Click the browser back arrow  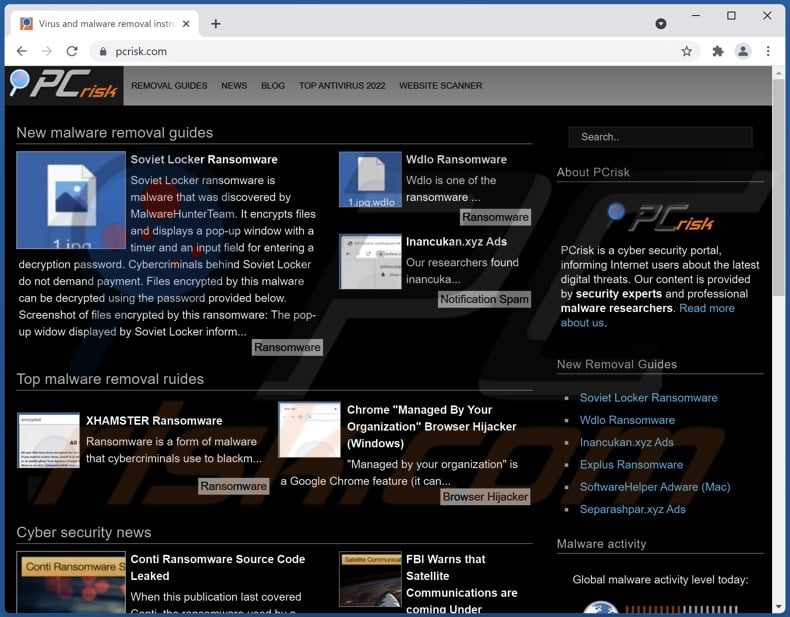[22, 51]
